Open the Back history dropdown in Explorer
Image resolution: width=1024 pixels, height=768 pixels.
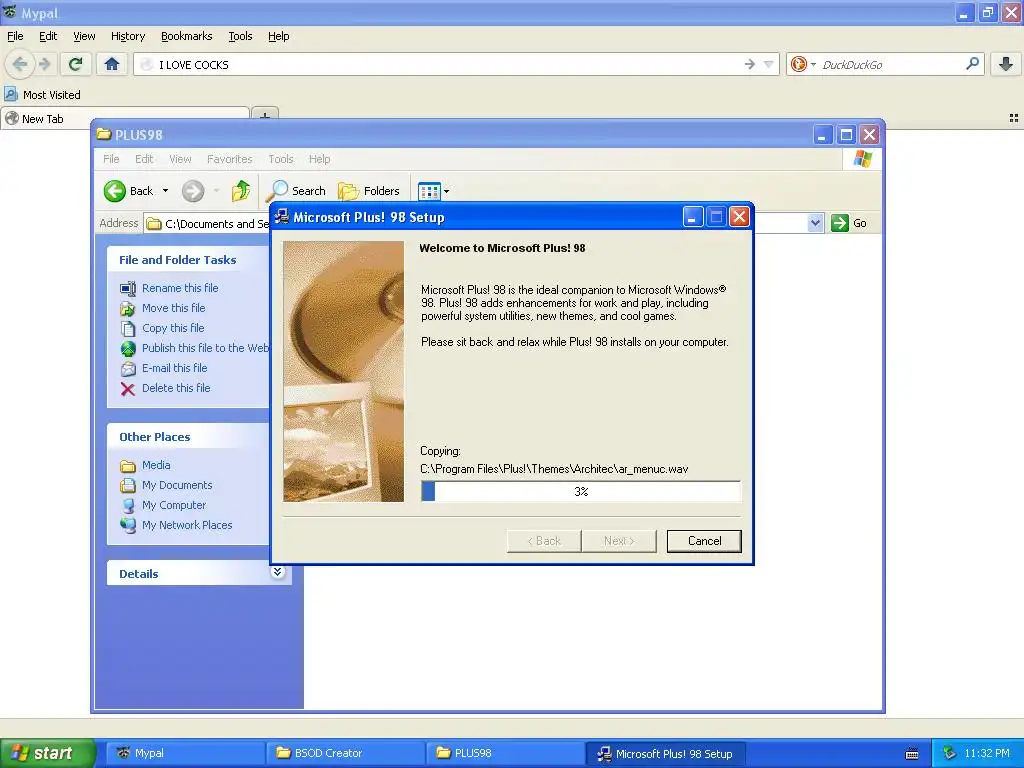pyautogui.click(x=166, y=191)
